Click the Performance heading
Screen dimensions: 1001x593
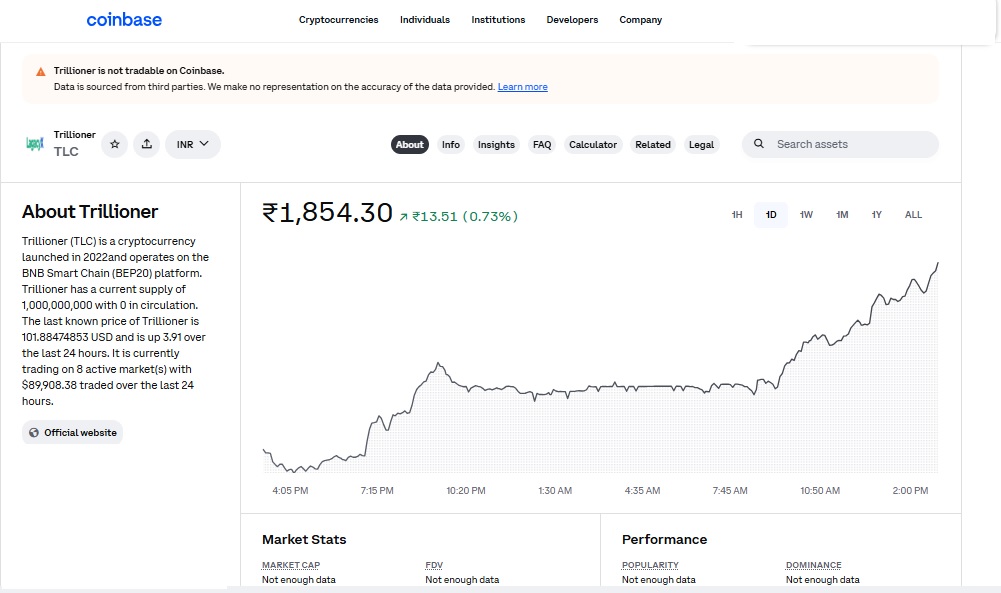665,539
